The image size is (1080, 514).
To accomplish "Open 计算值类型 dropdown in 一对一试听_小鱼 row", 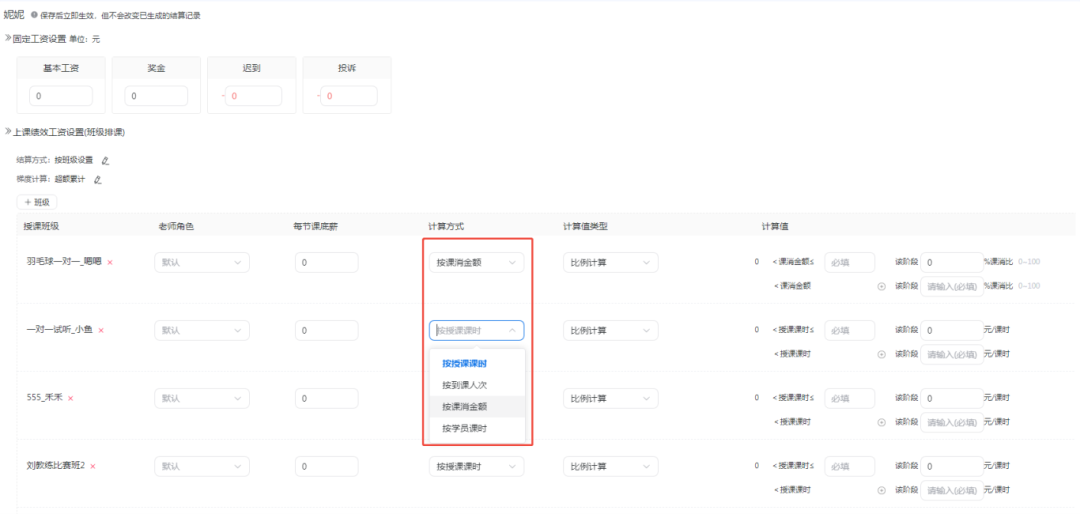I will 610,331.
